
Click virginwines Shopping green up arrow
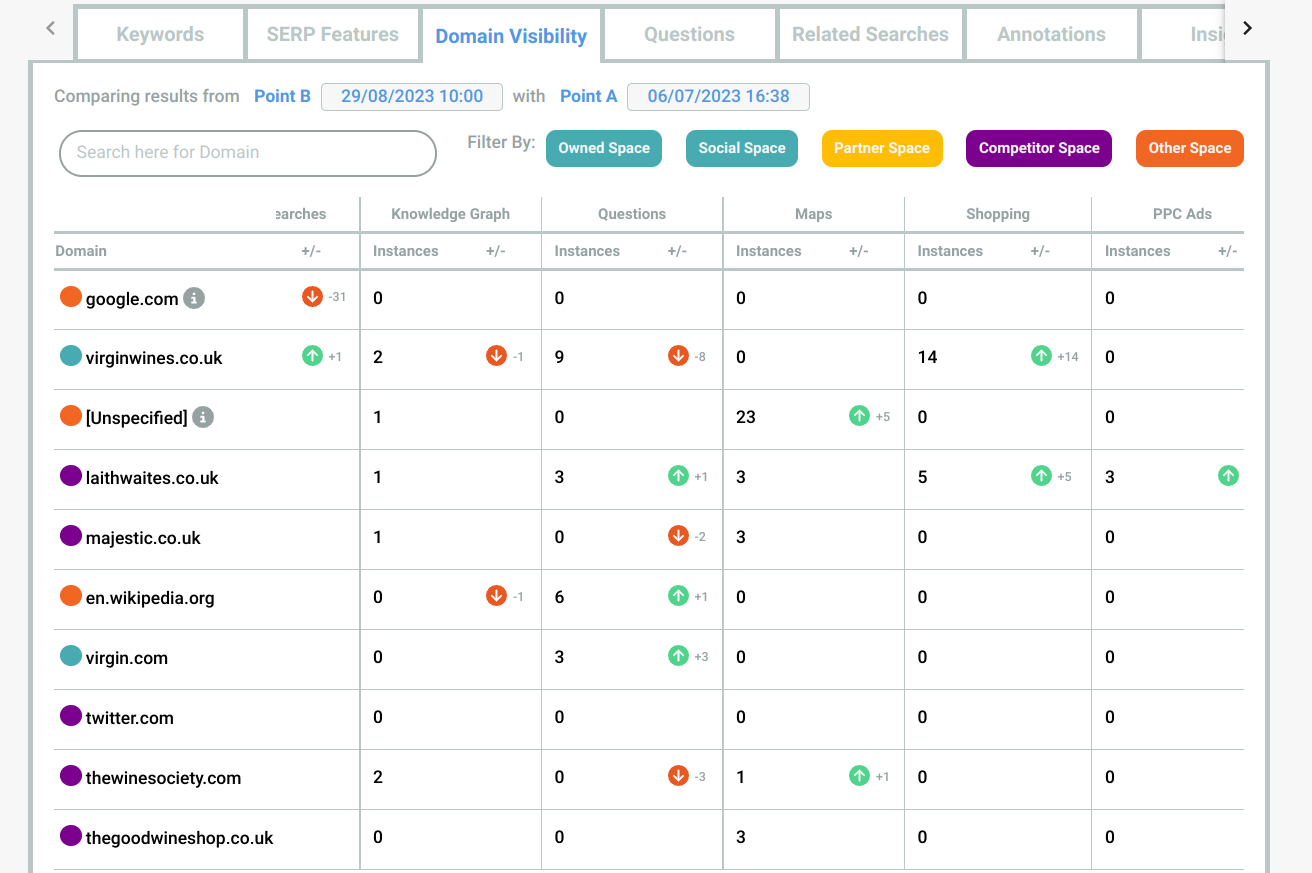coord(1041,356)
